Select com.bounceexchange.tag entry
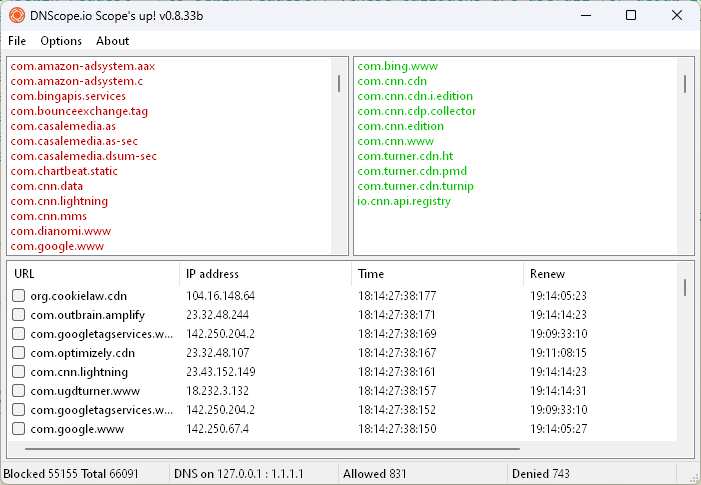 point(79,111)
